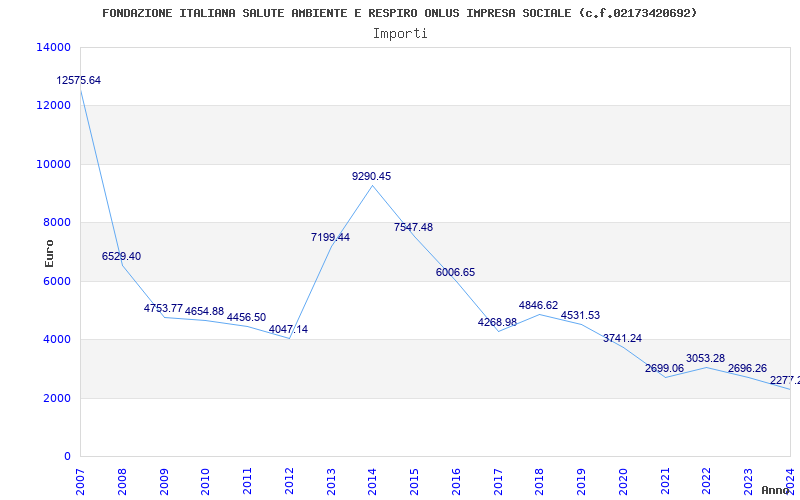Select year 2010 on the x-axis
This screenshot has height=500, width=800.
point(206,482)
